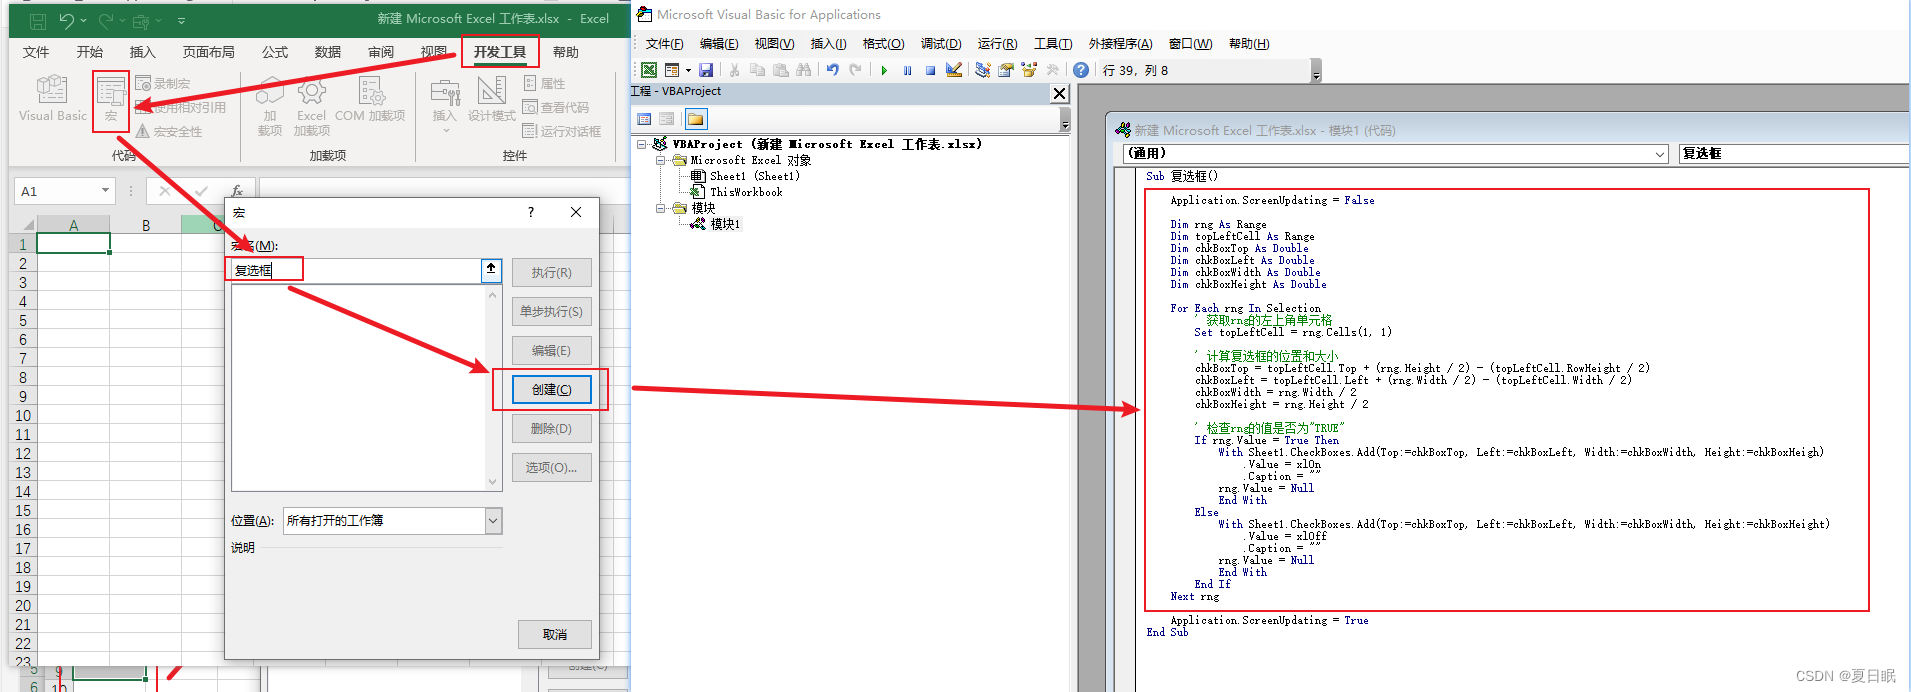
Task: Open the Insert UserForm dropdown arrow in VBA toolbar
Action: pos(688,70)
